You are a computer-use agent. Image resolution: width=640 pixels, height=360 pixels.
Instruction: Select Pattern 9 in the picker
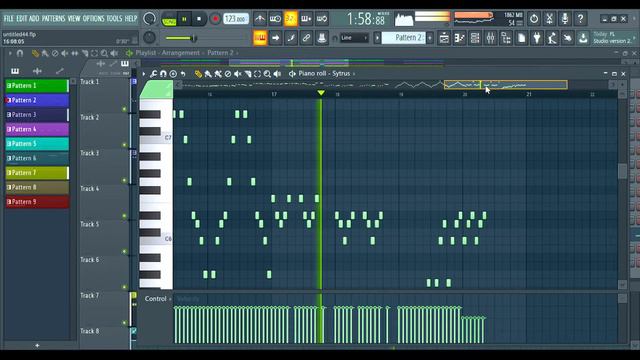point(37,202)
